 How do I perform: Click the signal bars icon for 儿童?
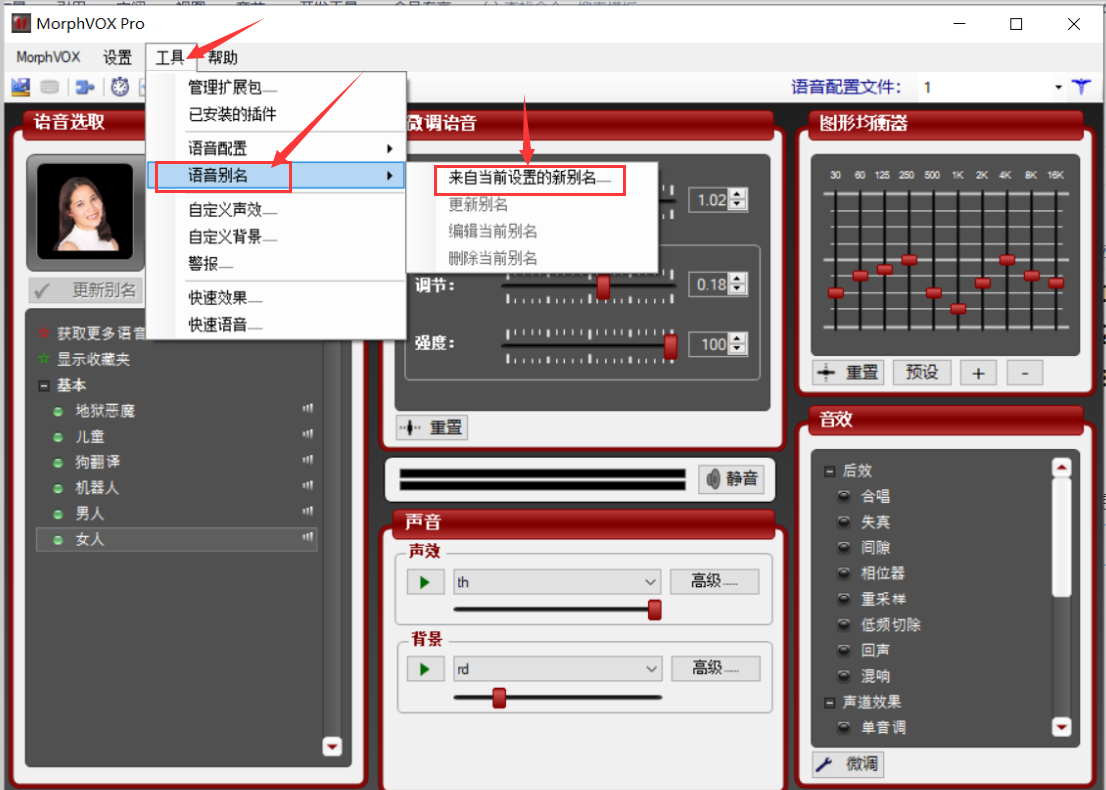click(x=308, y=434)
